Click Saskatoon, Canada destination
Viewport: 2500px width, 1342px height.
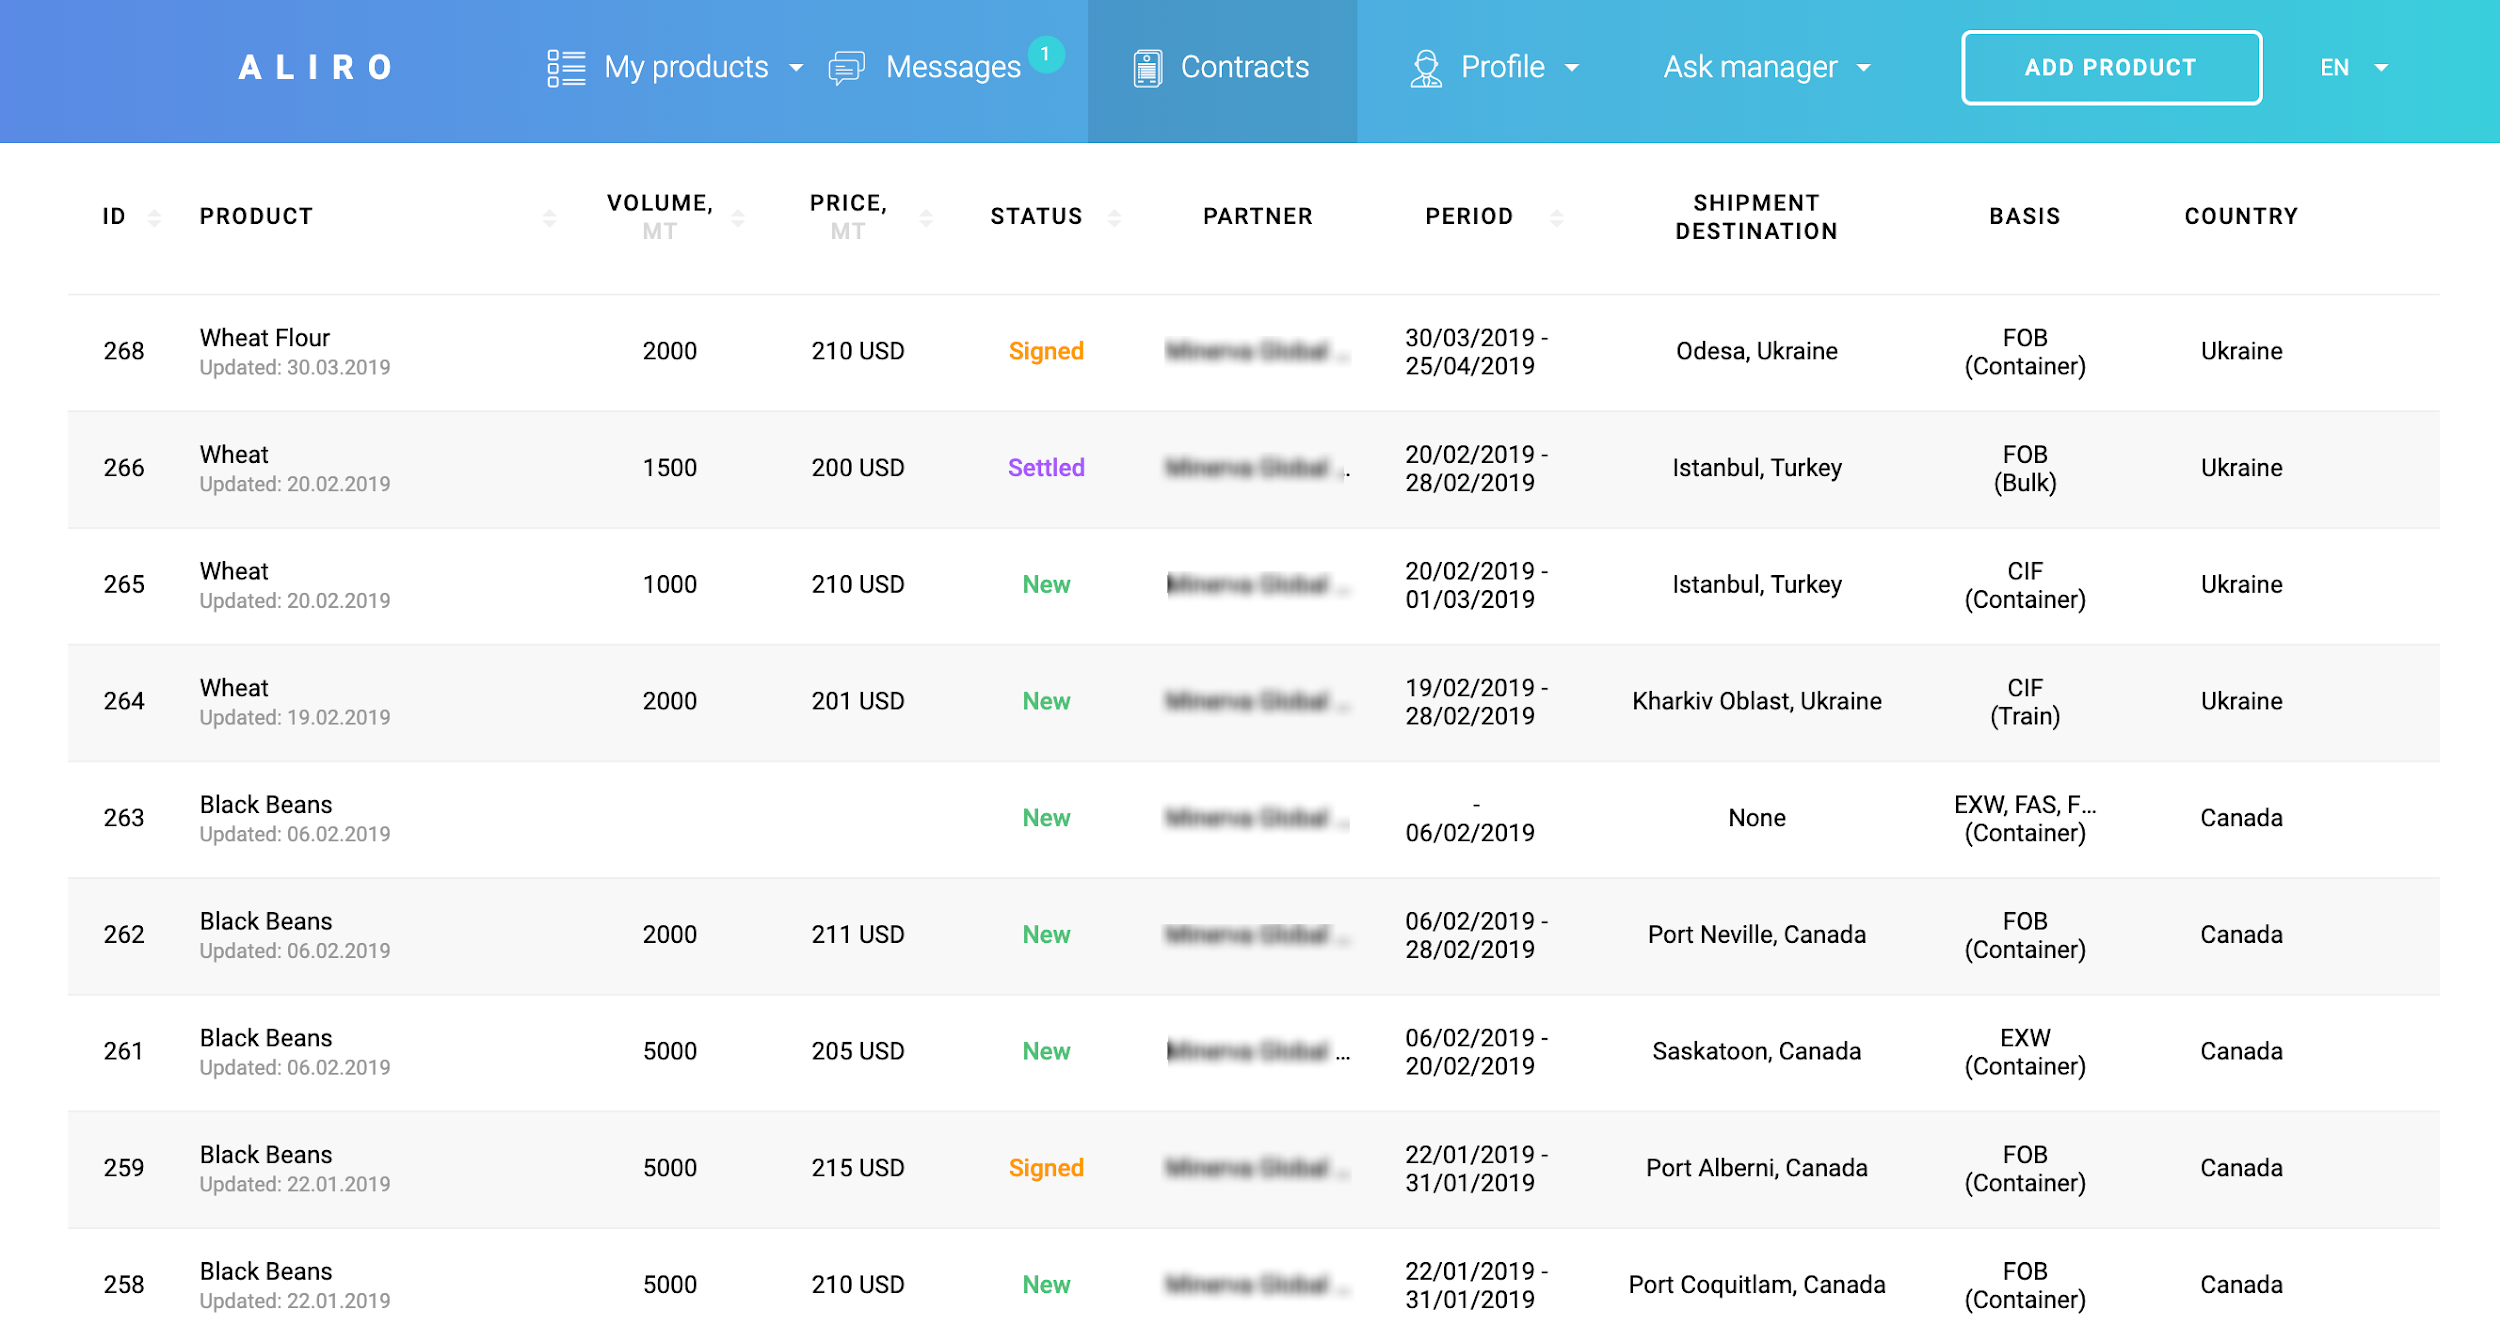(x=1756, y=1052)
